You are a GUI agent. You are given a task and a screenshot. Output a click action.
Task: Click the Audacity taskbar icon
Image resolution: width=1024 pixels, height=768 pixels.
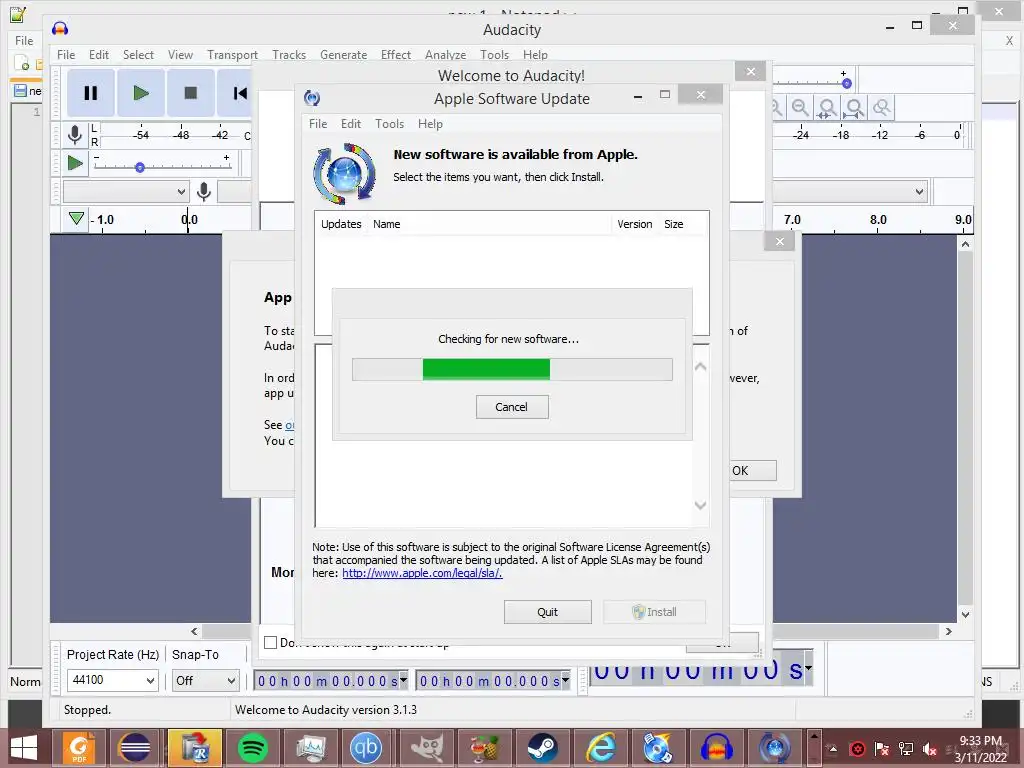click(x=716, y=748)
